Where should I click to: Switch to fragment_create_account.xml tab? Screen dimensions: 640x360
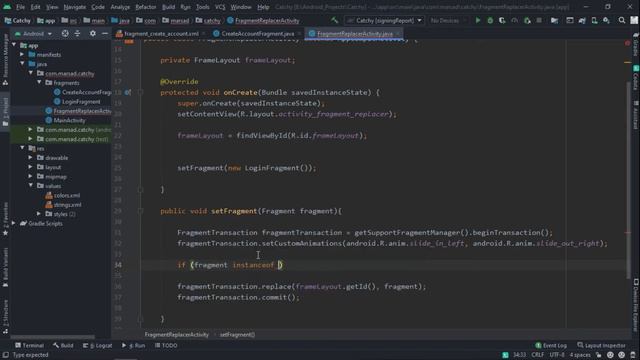(160, 33)
